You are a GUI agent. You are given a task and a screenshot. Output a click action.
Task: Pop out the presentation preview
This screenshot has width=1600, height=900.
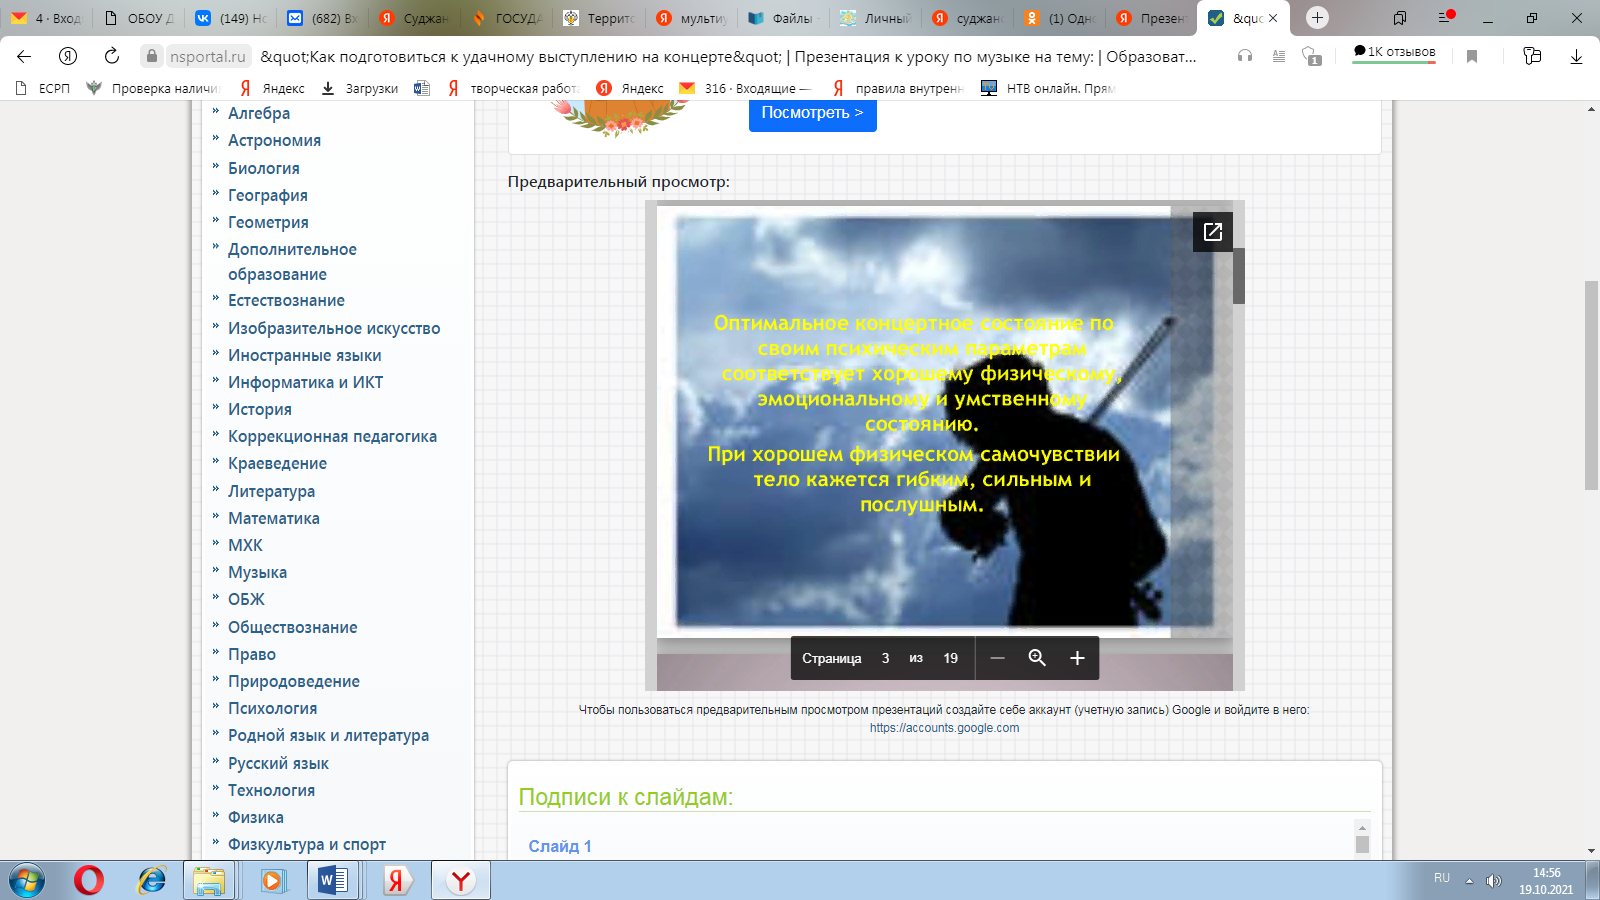click(x=1213, y=232)
